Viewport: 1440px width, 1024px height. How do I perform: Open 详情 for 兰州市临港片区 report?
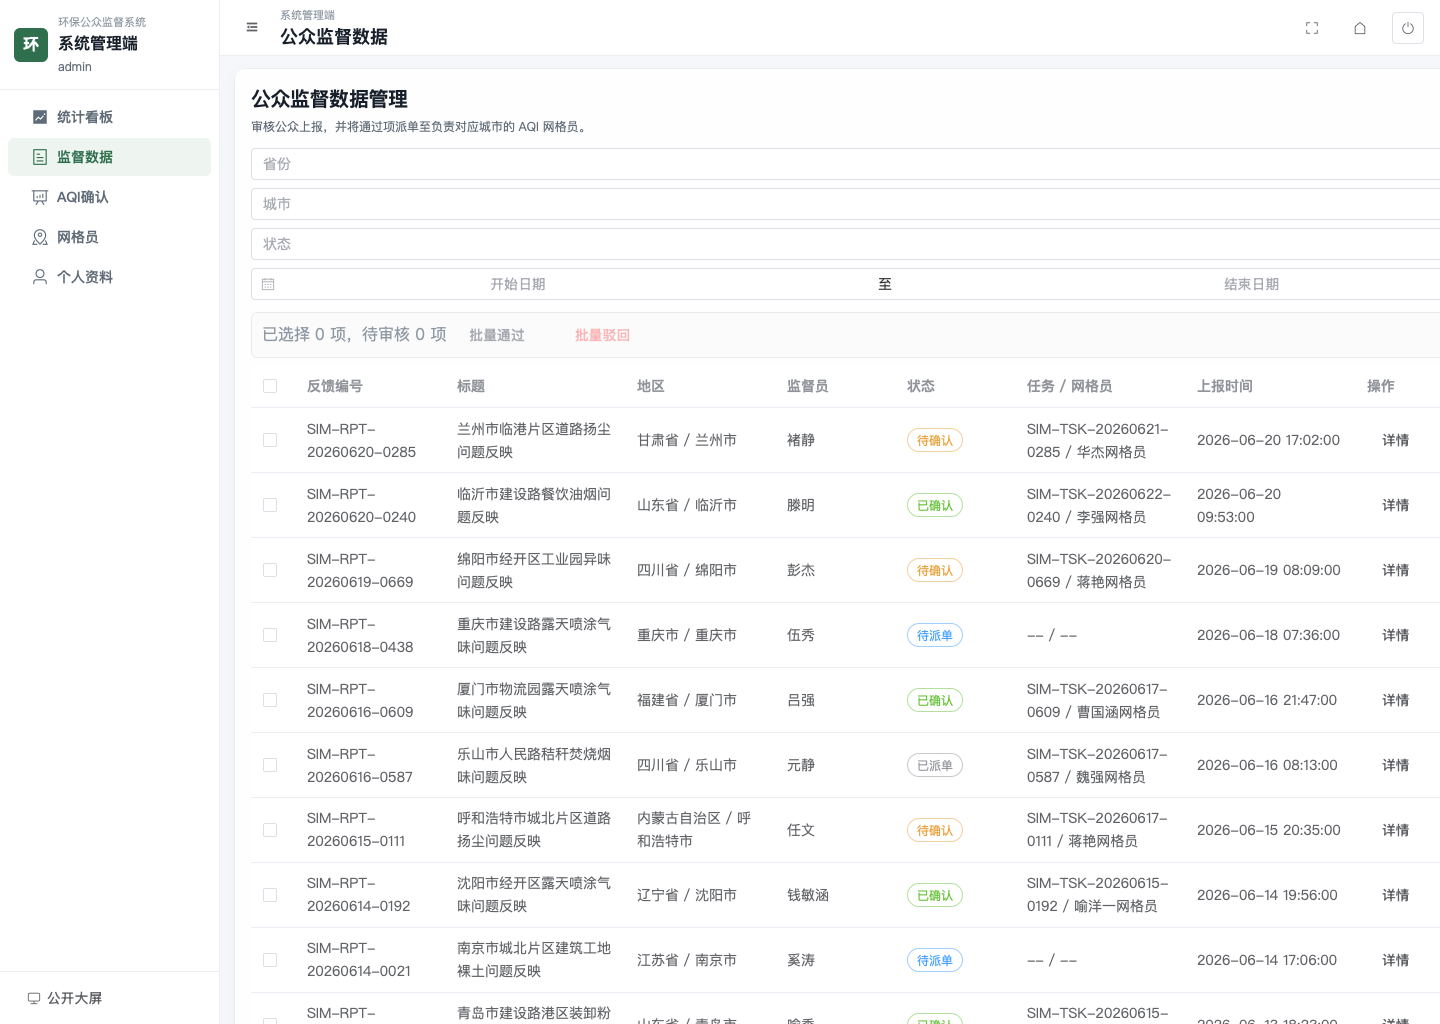(1395, 440)
